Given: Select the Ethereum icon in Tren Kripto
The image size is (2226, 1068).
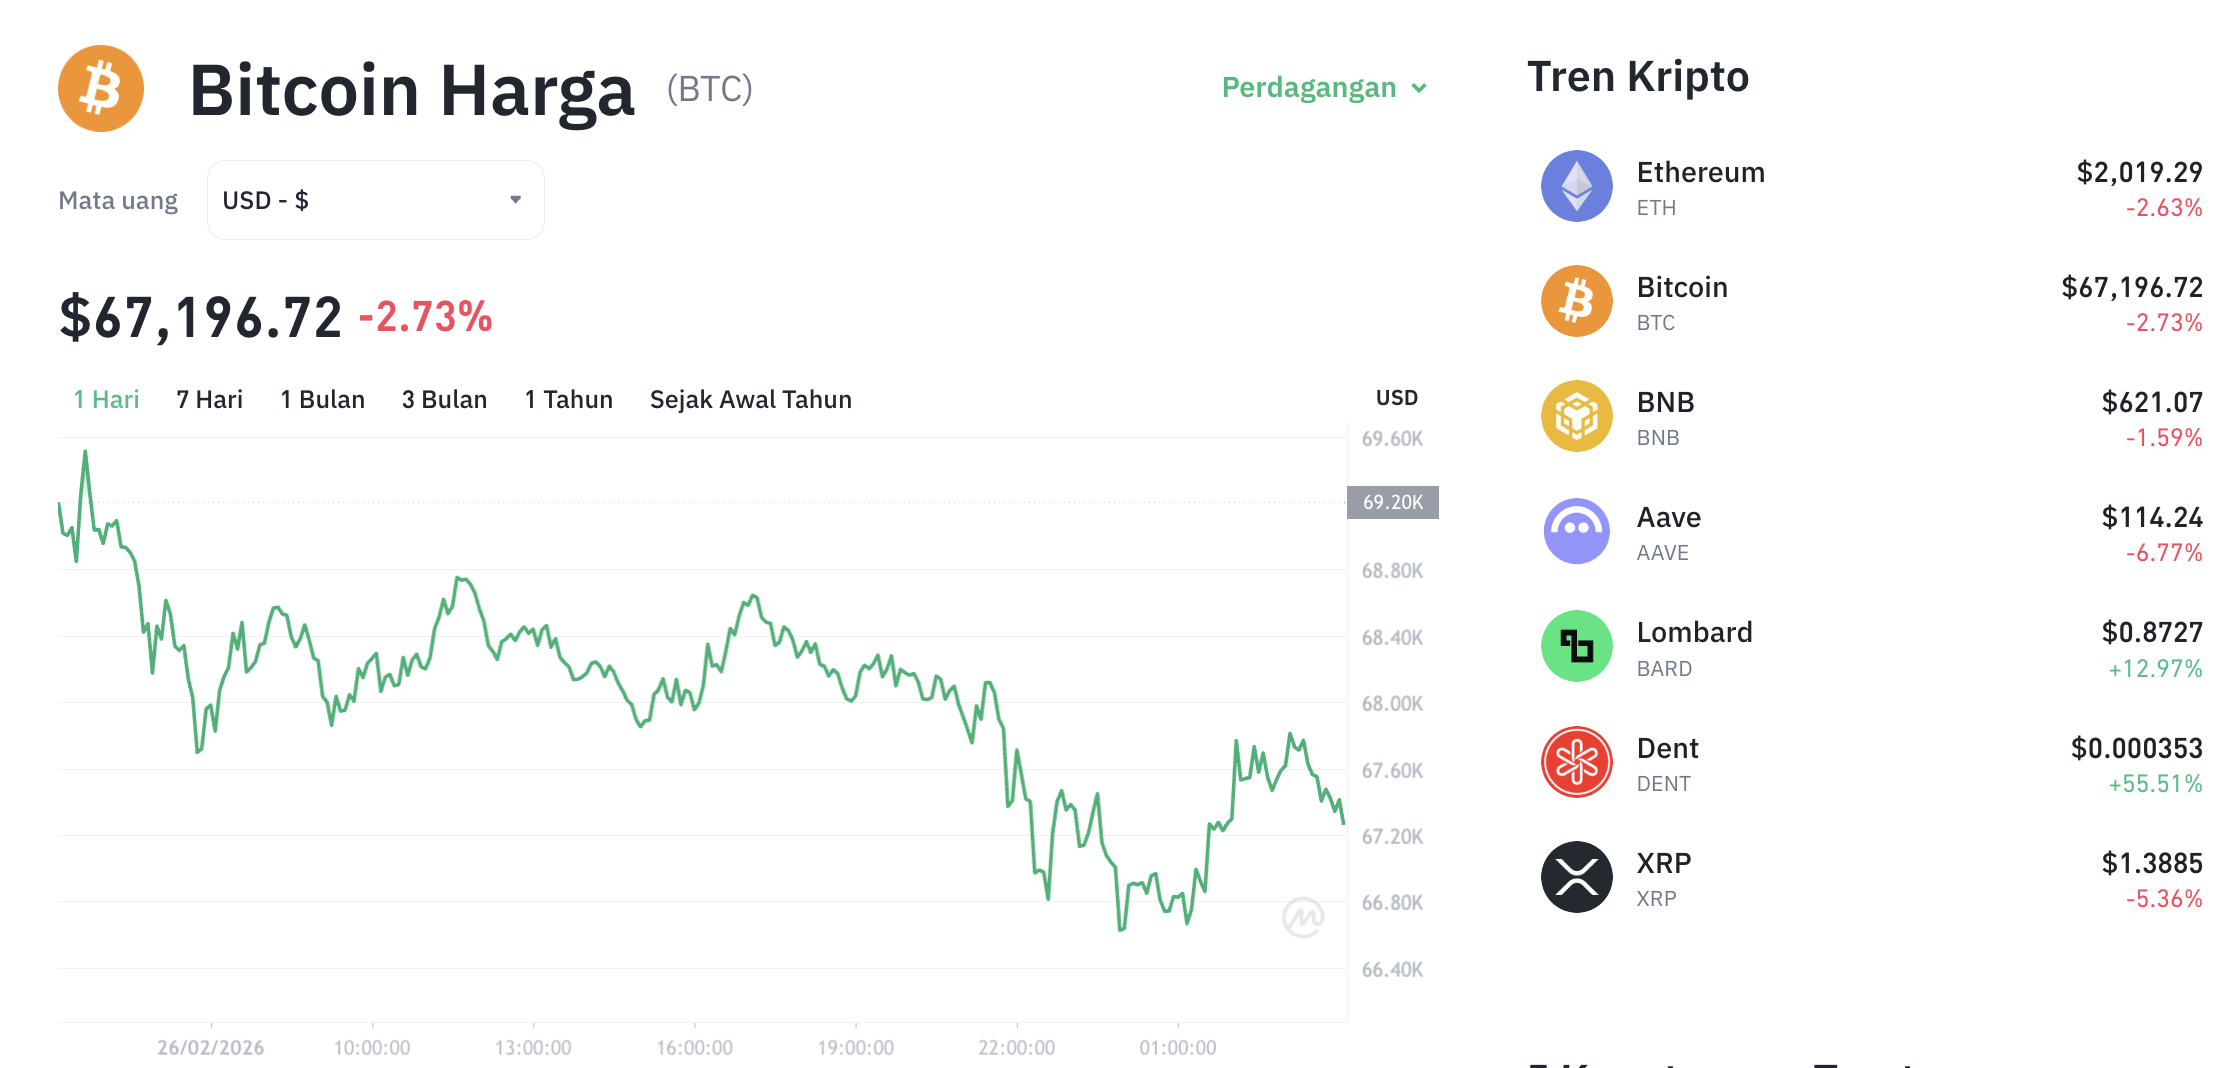Looking at the screenshot, I should (1575, 186).
